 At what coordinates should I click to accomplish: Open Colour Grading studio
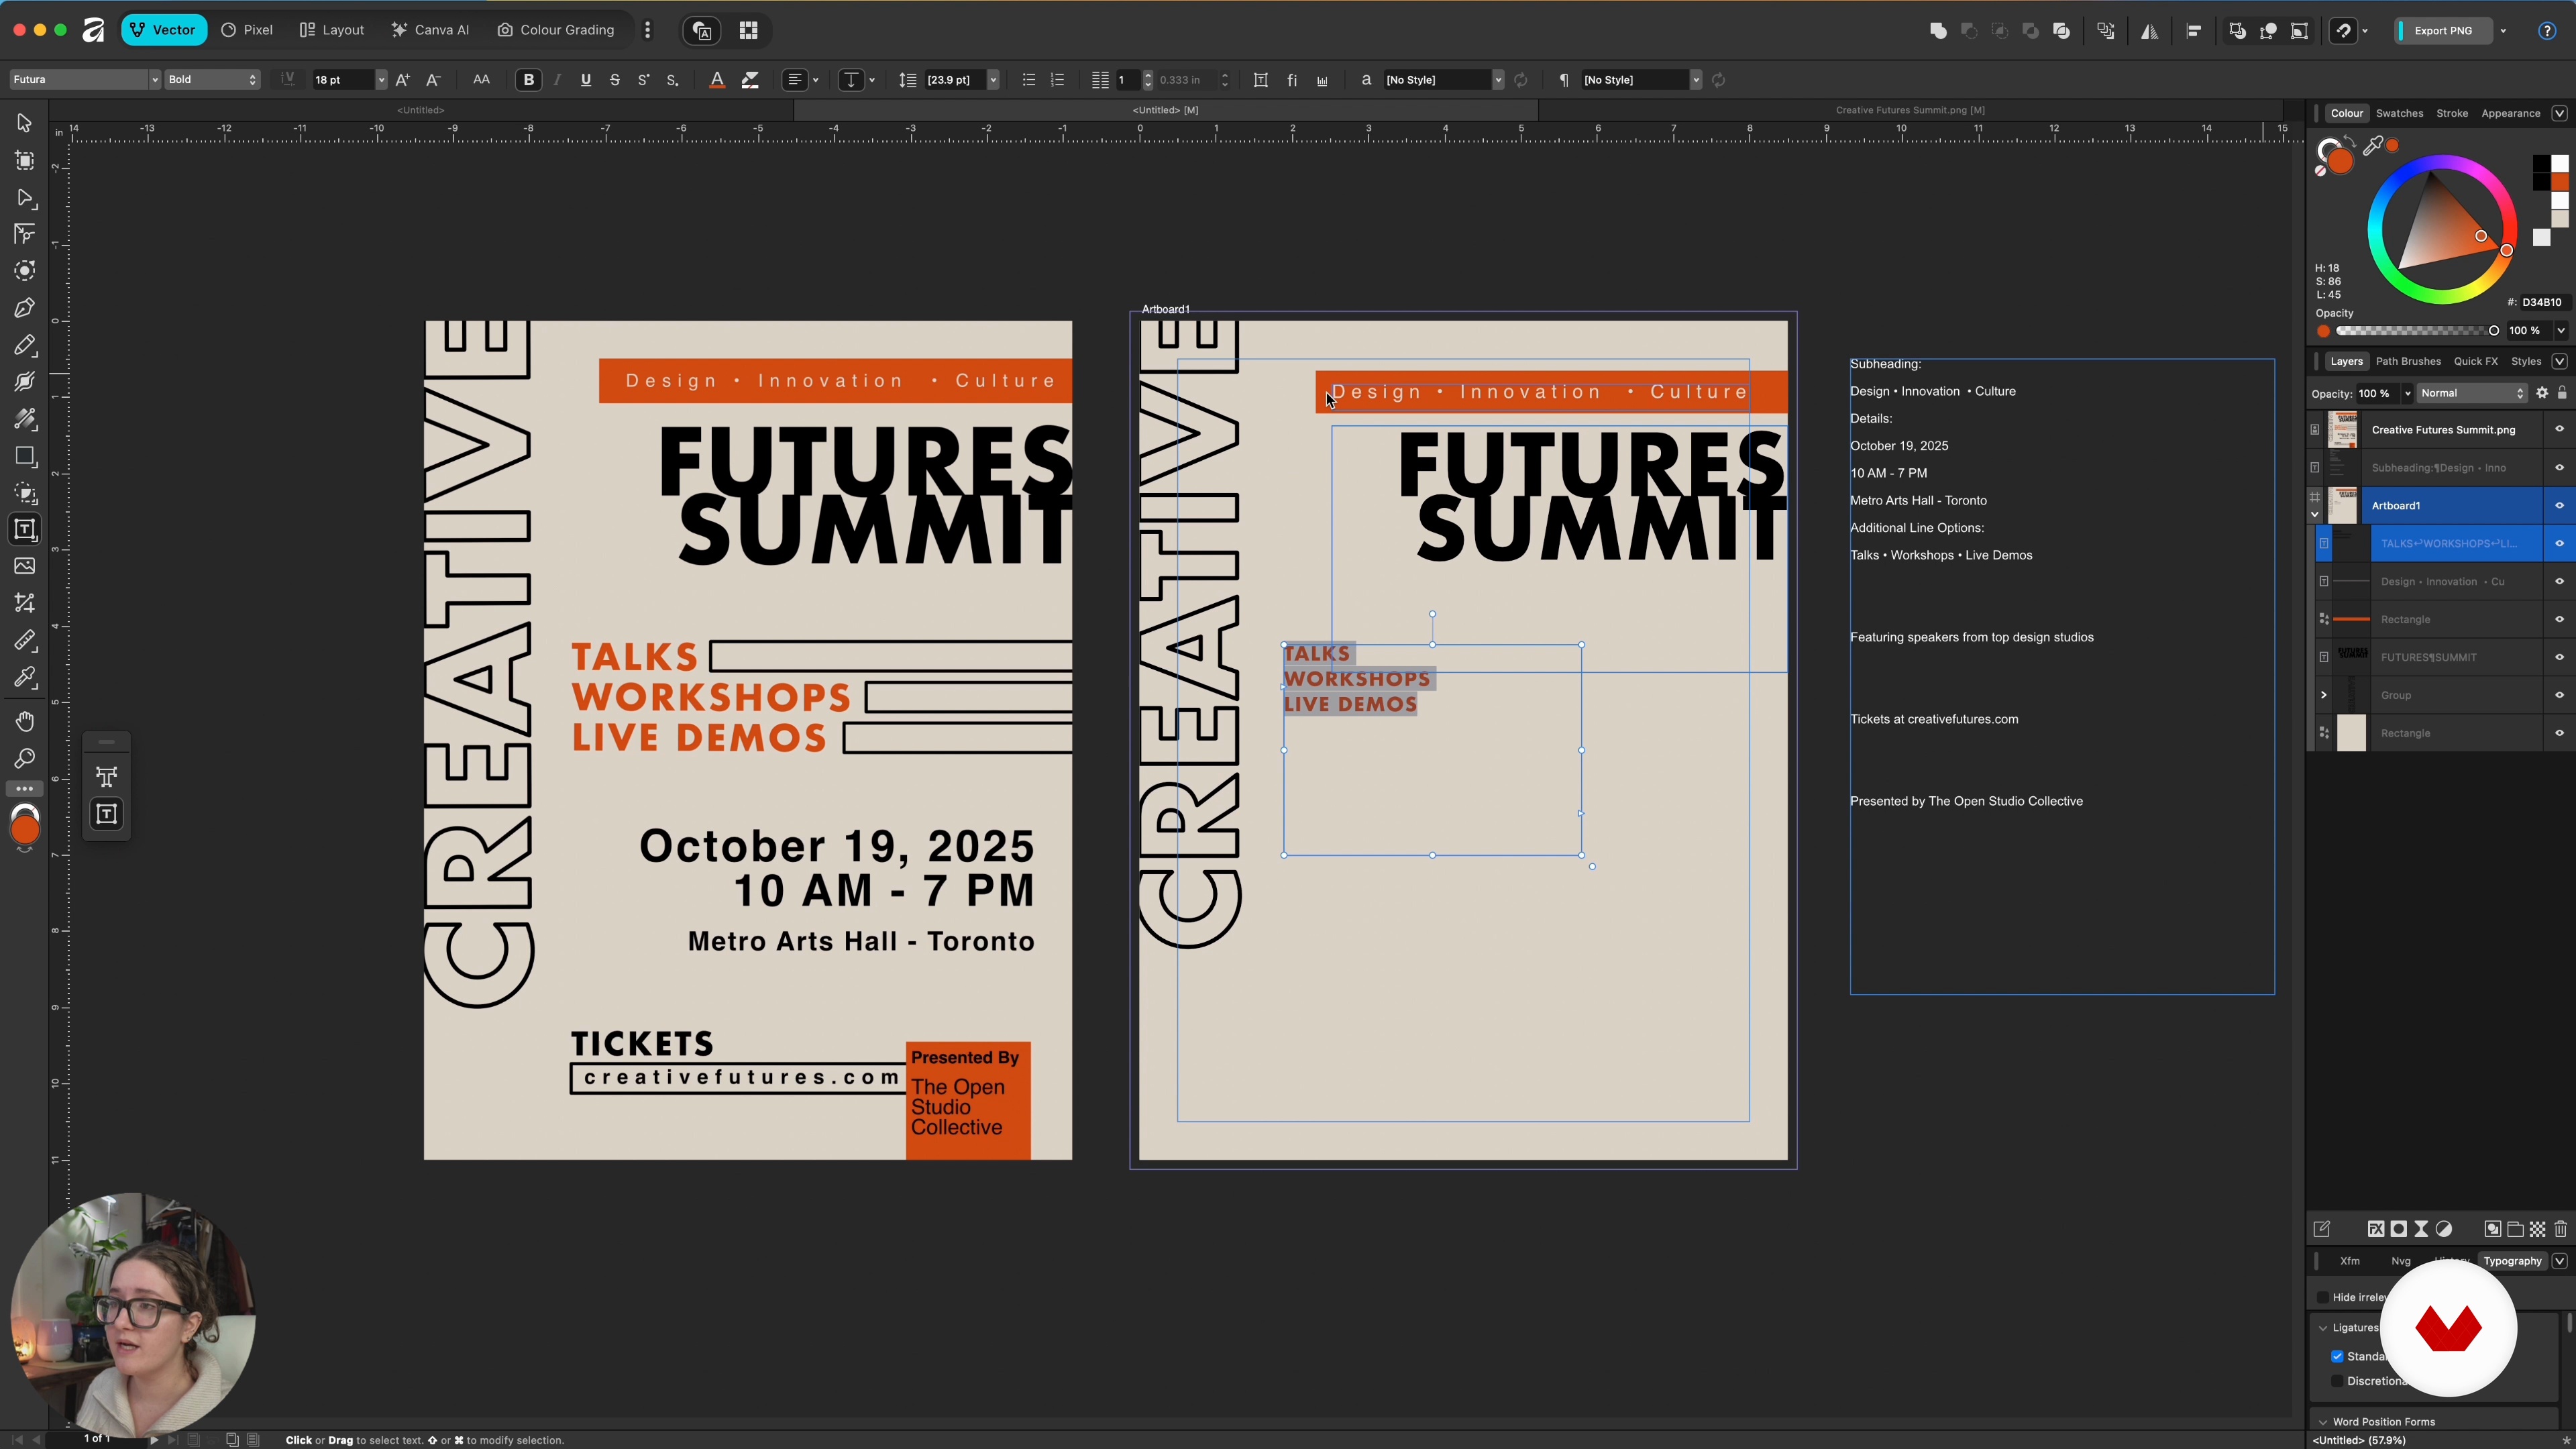coord(556,30)
